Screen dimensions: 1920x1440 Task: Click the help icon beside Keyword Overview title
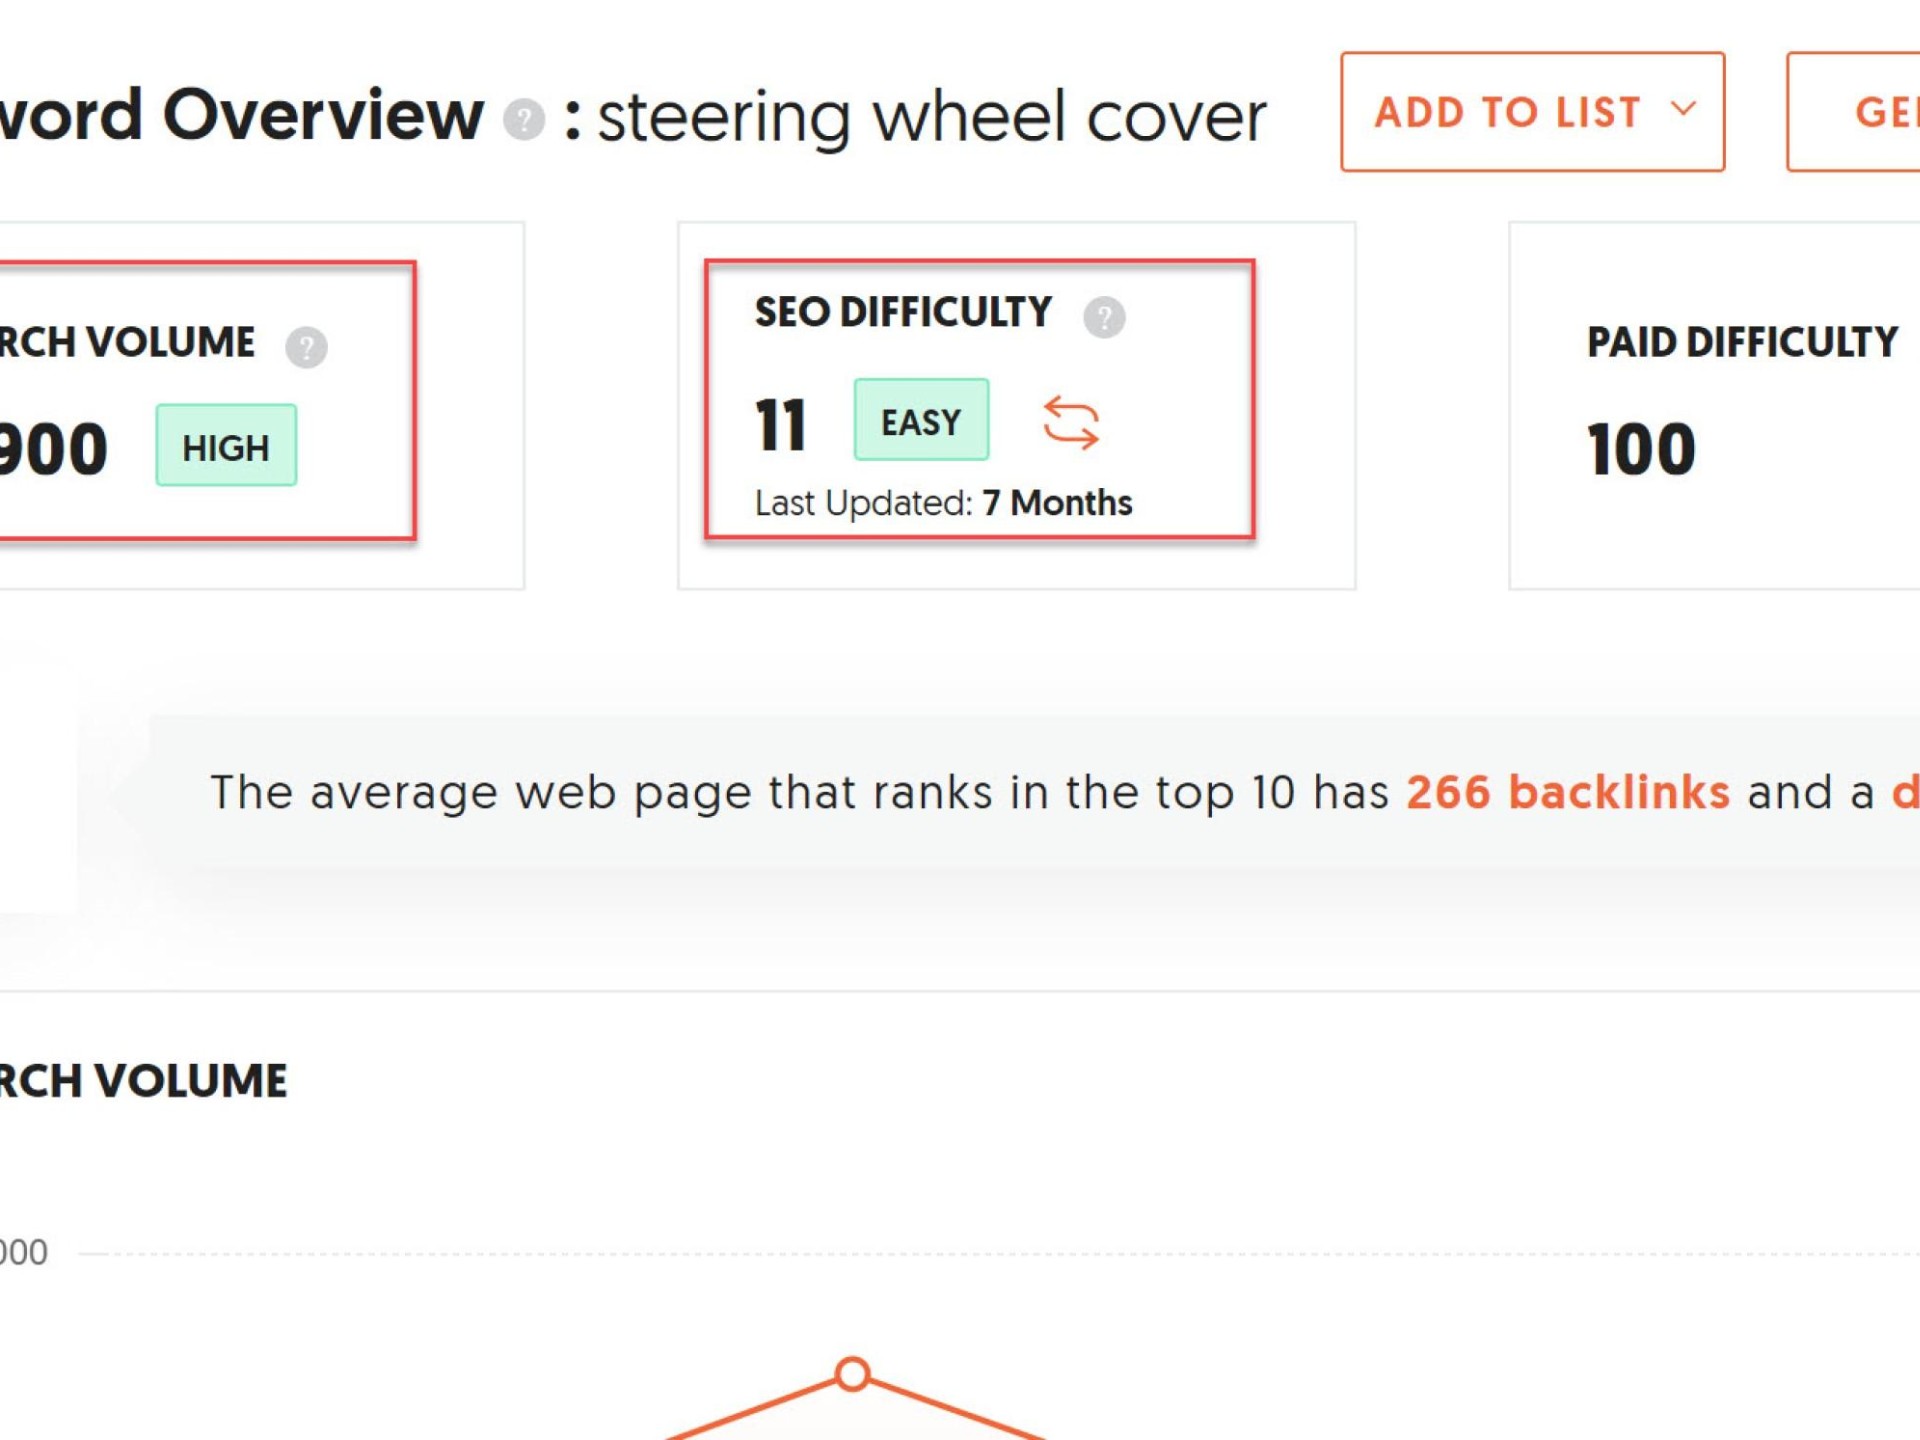523,120
